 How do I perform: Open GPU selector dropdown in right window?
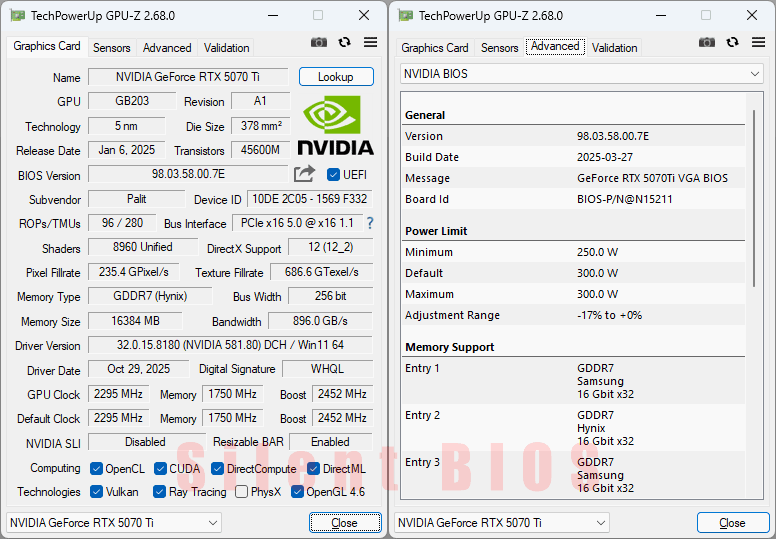pyautogui.click(x=502, y=523)
